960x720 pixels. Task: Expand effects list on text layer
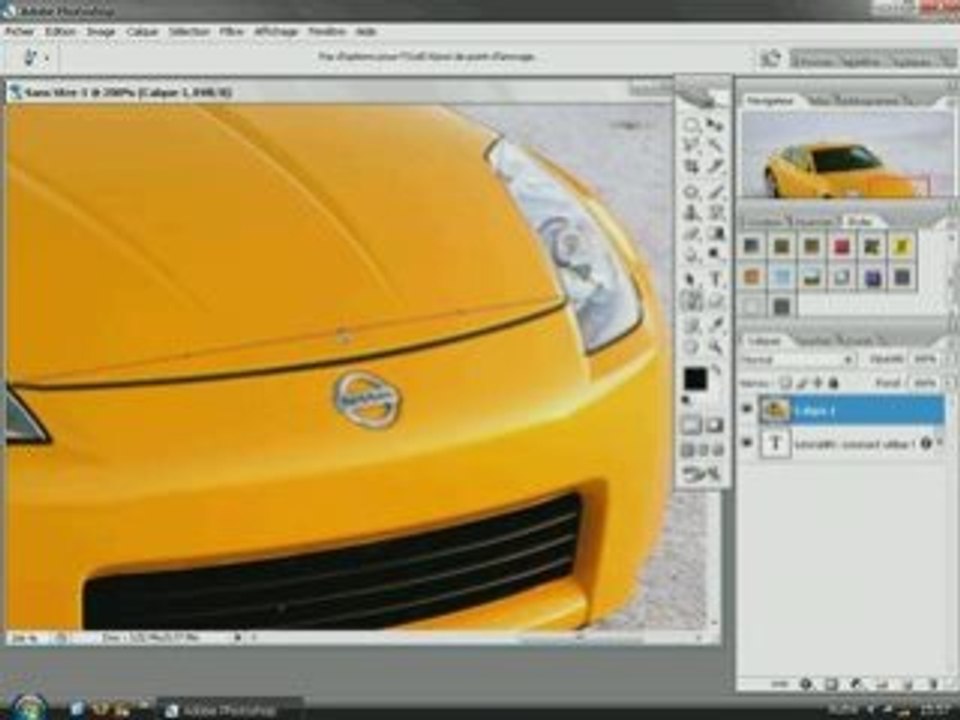pyautogui.click(x=941, y=443)
